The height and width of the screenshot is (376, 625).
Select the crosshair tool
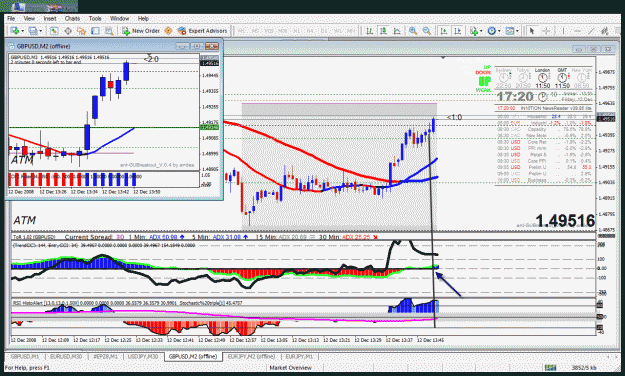[546, 31]
